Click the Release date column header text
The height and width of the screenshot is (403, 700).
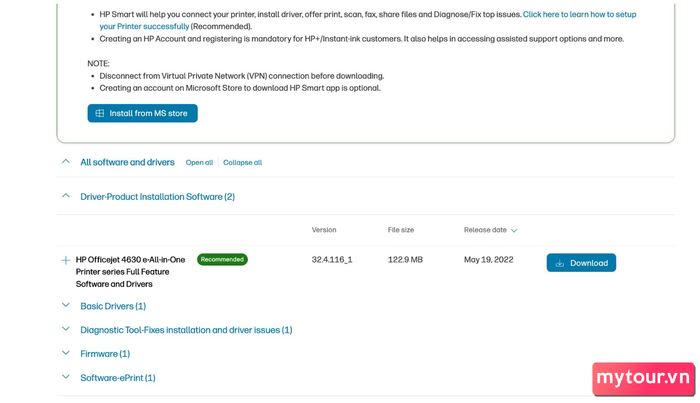(x=485, y=230)
